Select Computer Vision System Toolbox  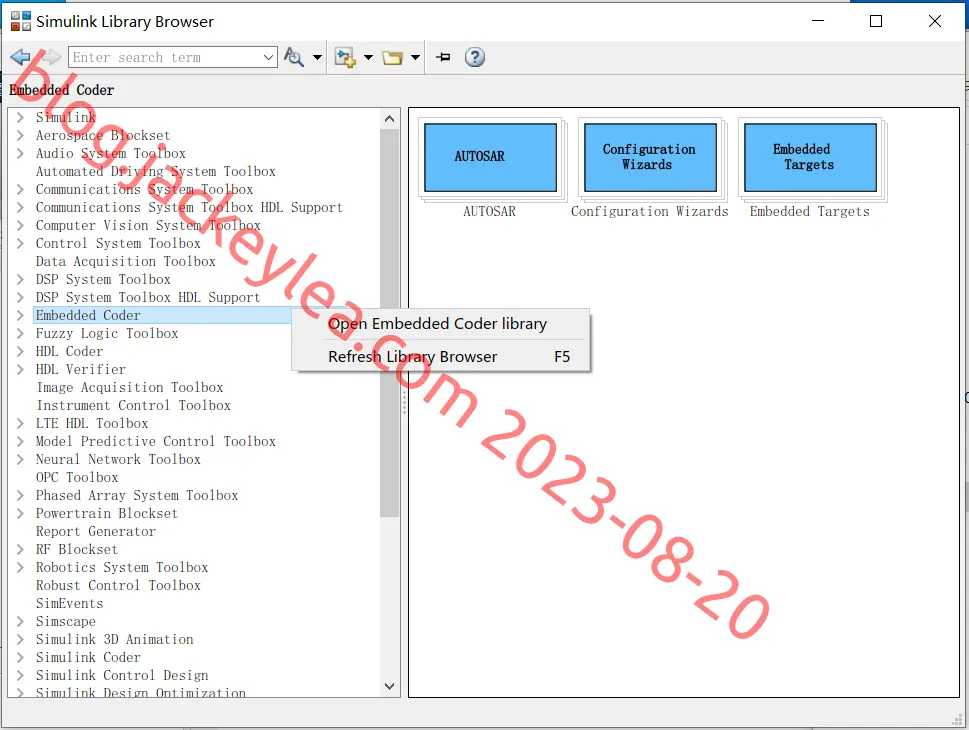coord(148,225)
